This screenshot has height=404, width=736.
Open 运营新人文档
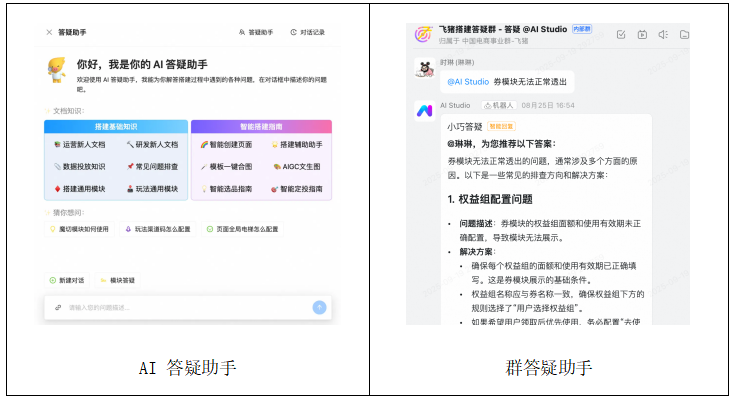pyautogui.click(x=79, y=145)
